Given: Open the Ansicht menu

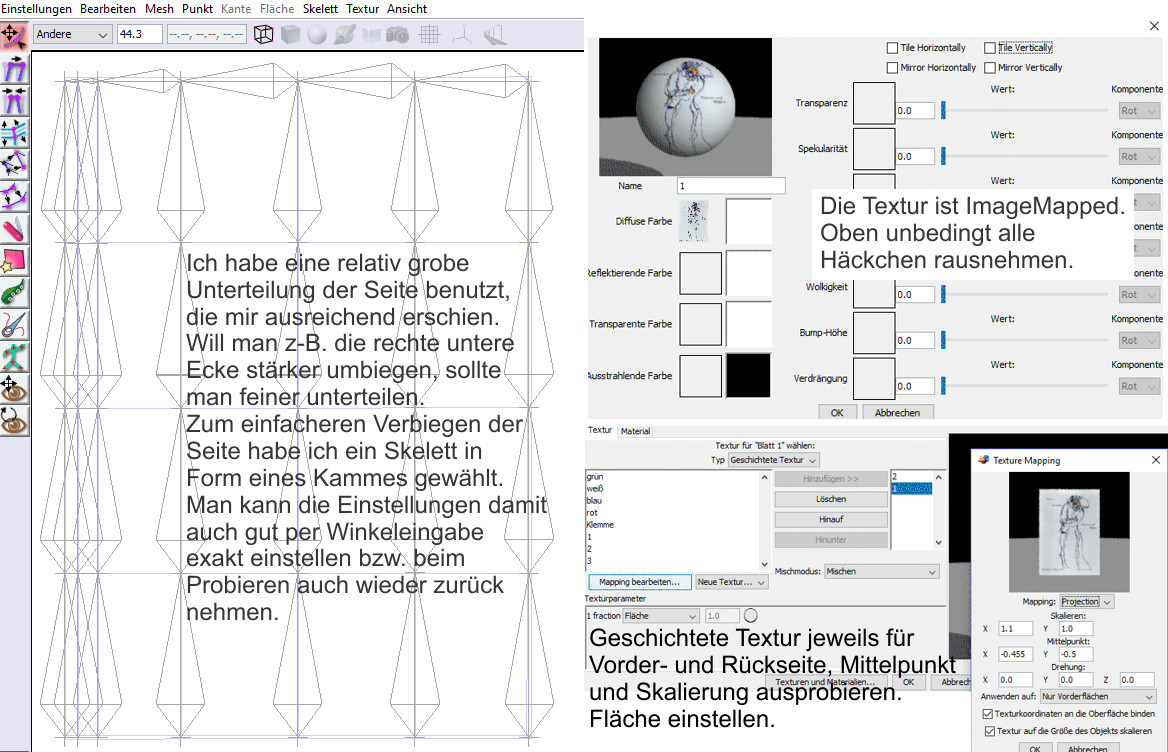Looking at the screenshot, I should [407, 9].
